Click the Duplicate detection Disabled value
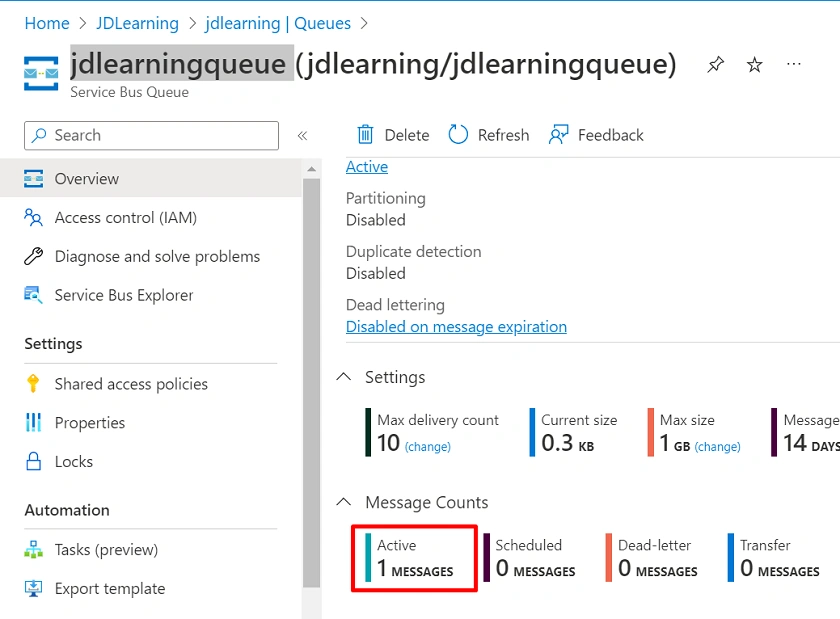Viewport: 840px width, 619px height. click(x=376, y=273)
